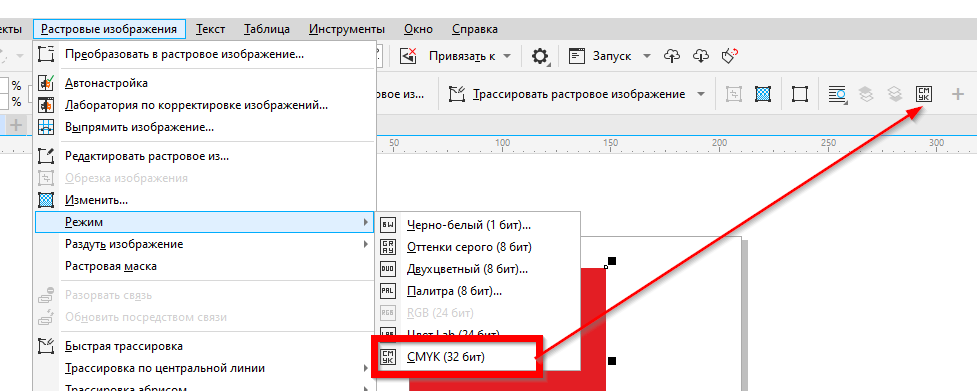
Task: Click the cloud upload icon
Action: tap(672, 56)
